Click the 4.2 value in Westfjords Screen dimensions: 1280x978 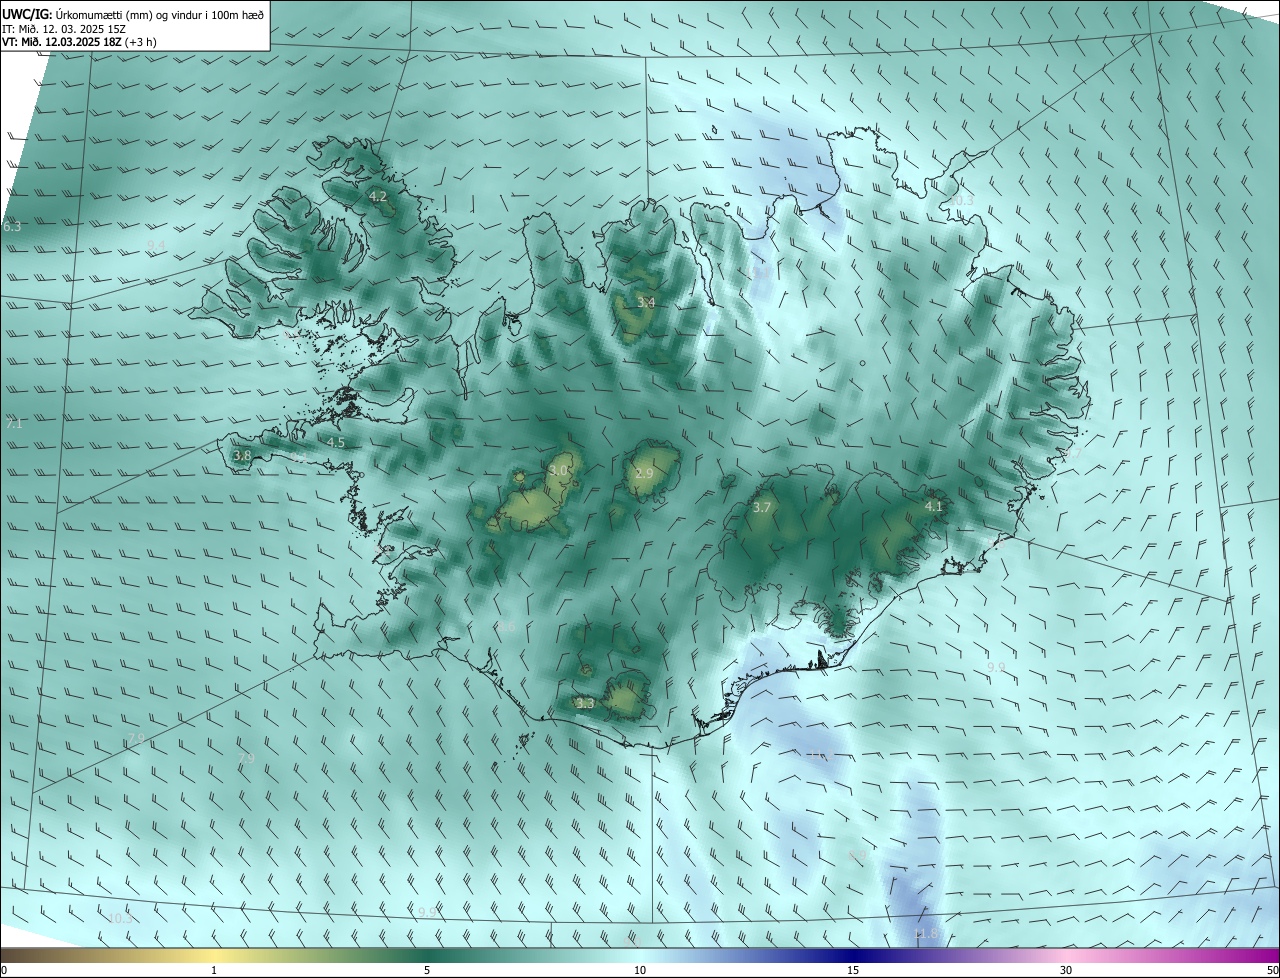[378, 197]
